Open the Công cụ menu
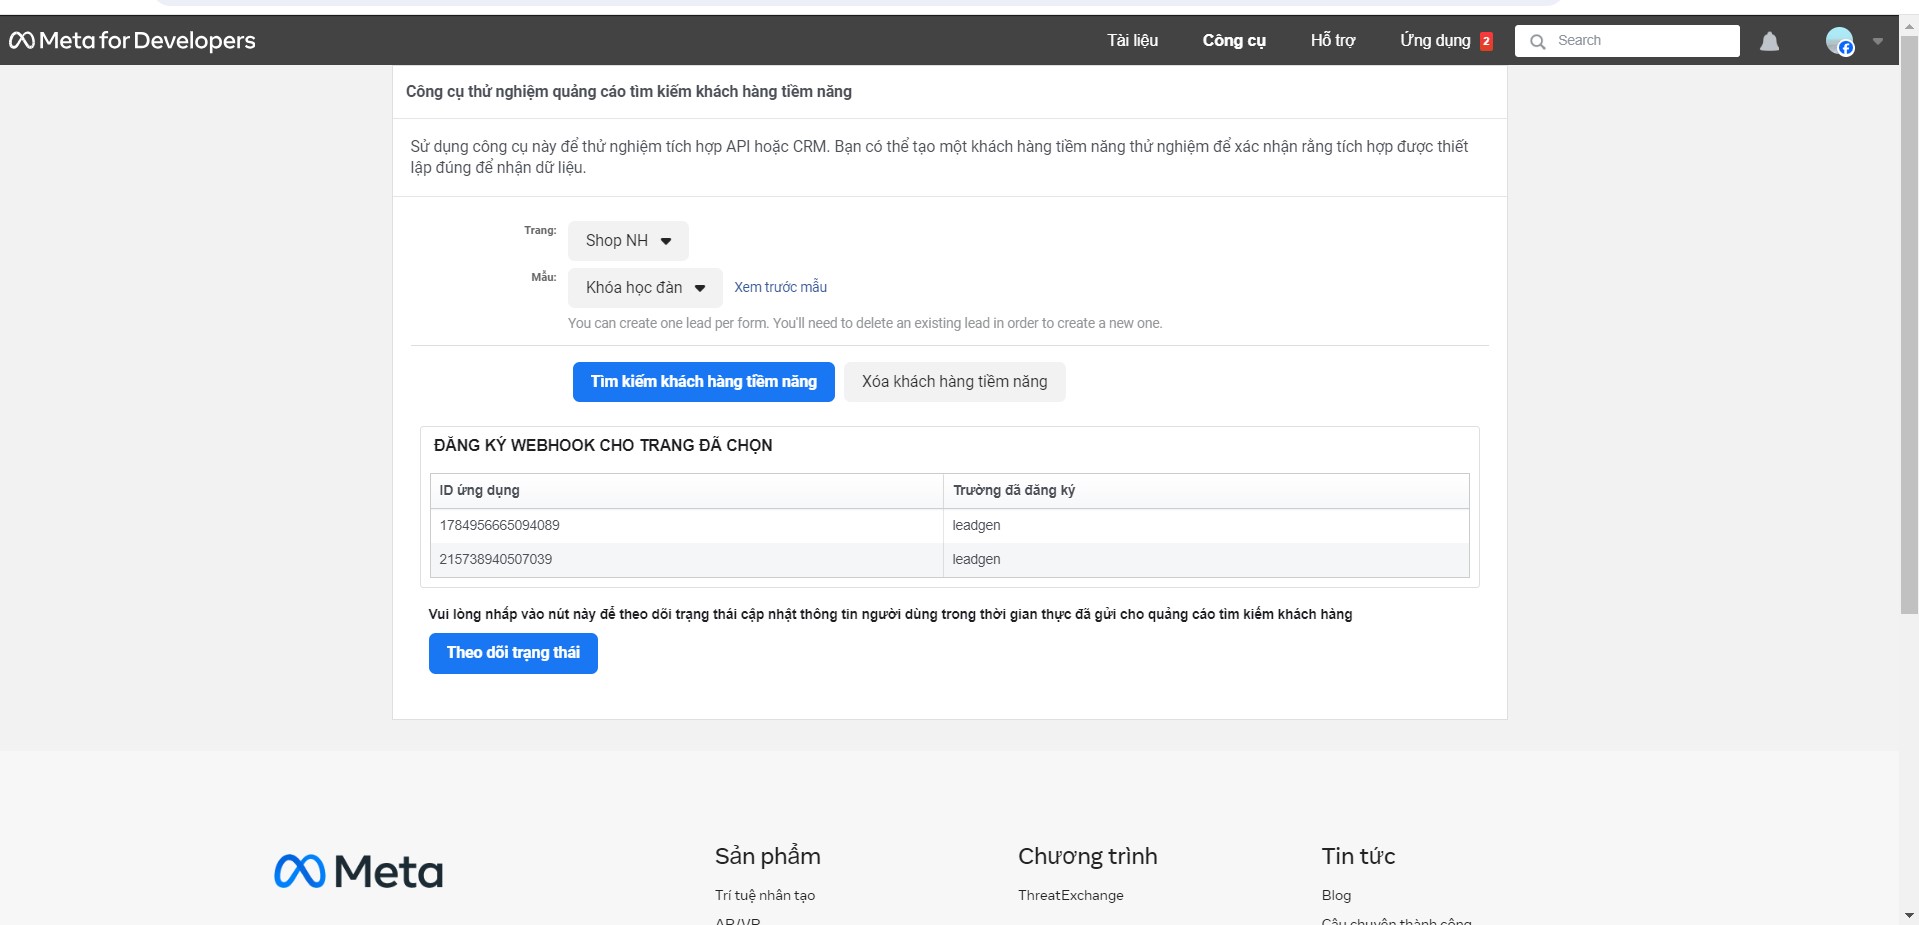The width and height of the screenshot is (1919, 925). (x=1234, y=40)
